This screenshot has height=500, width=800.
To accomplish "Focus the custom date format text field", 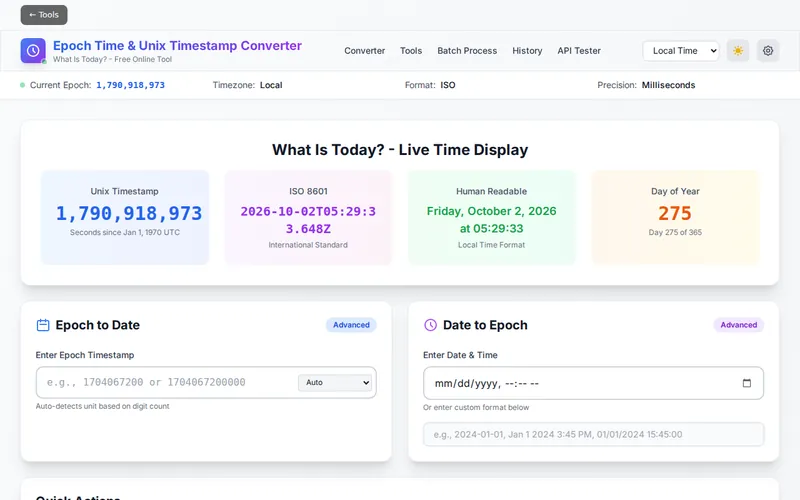I will (593, 435).
